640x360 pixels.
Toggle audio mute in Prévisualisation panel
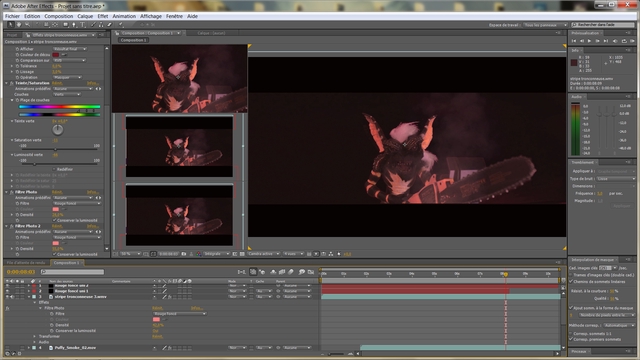coord(616,41)
